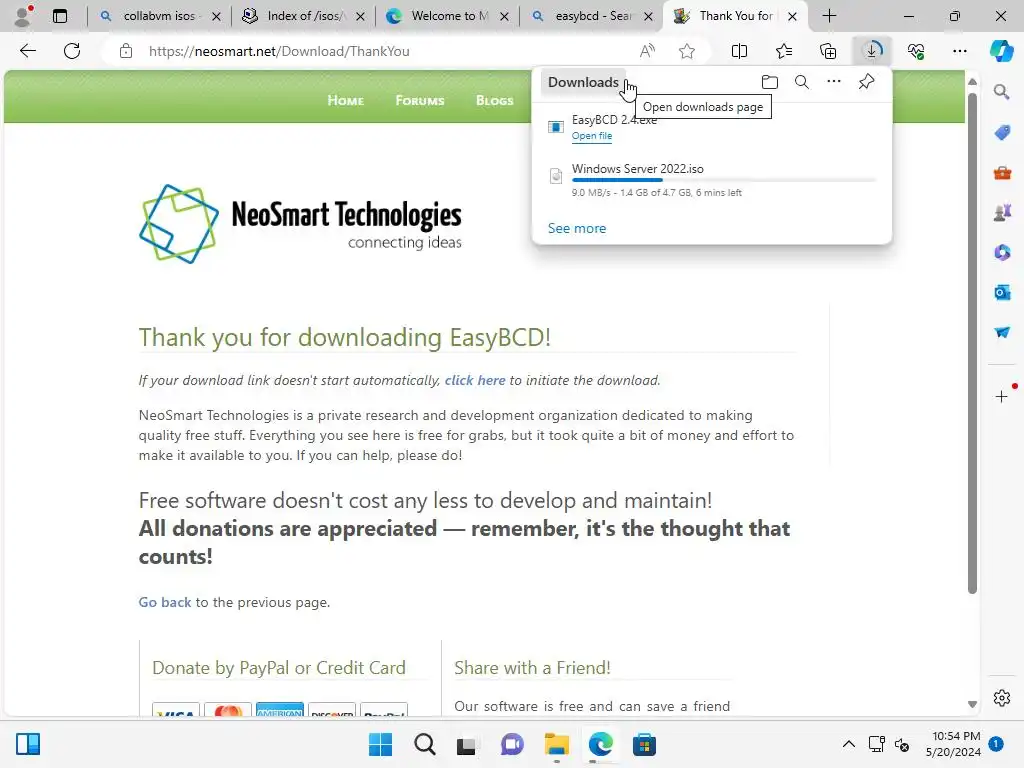Viewport: 1024px width, 768px height.
Task: Toggle the Downloads toolbar button
Action: (x=872, y=51)
